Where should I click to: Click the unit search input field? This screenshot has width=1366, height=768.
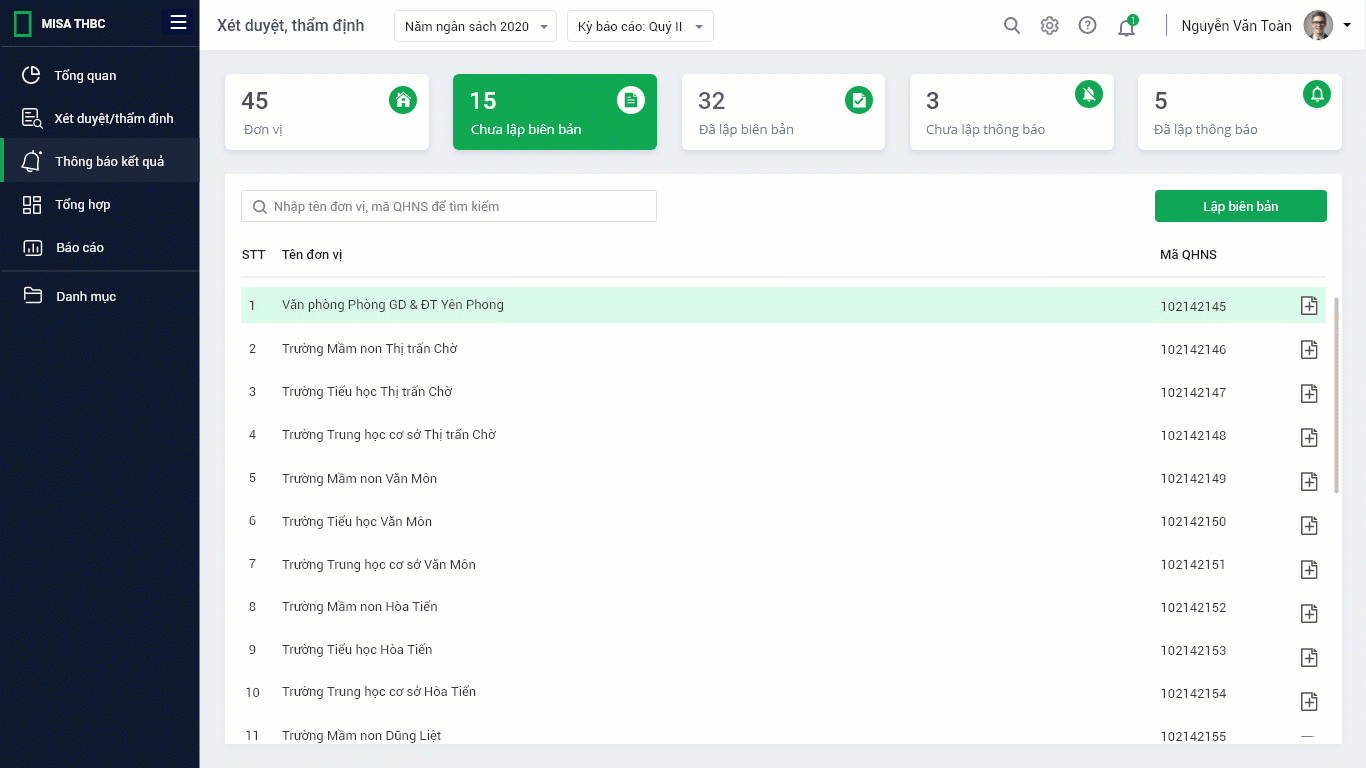[x=449, y=206]
